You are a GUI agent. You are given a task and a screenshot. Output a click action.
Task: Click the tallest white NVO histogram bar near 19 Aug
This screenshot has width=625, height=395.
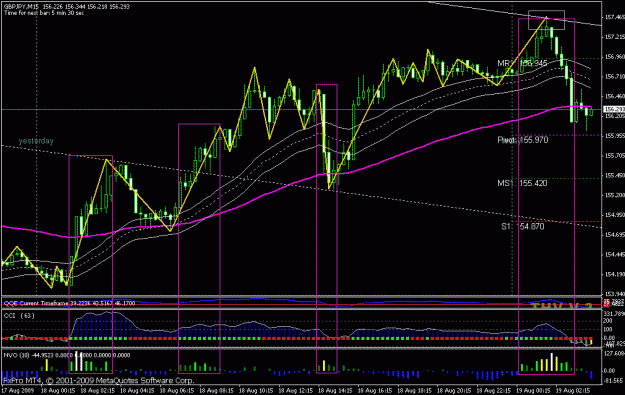(x=552, y=362)
